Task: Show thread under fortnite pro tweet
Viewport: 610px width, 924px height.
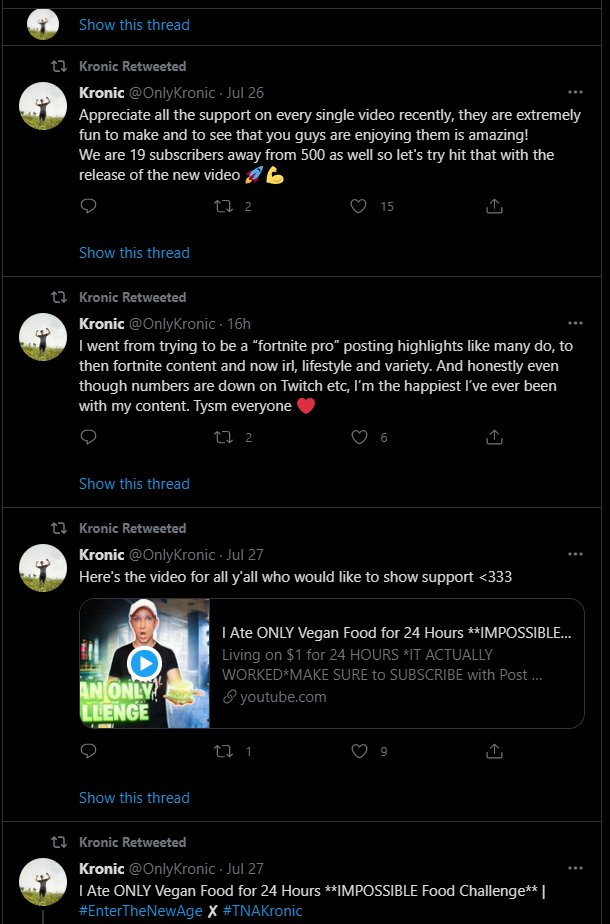Action: click(x=134, y=484)
